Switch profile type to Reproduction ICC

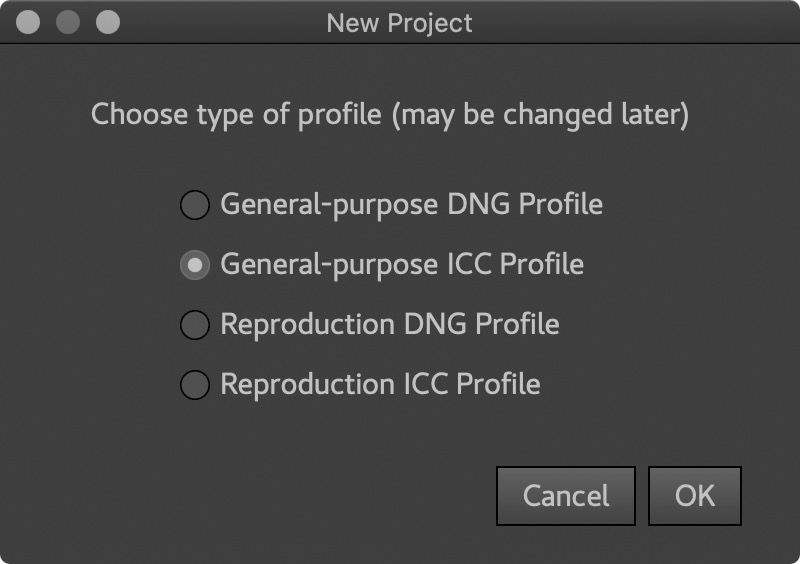pyautogui.click(x=194, y=384)
